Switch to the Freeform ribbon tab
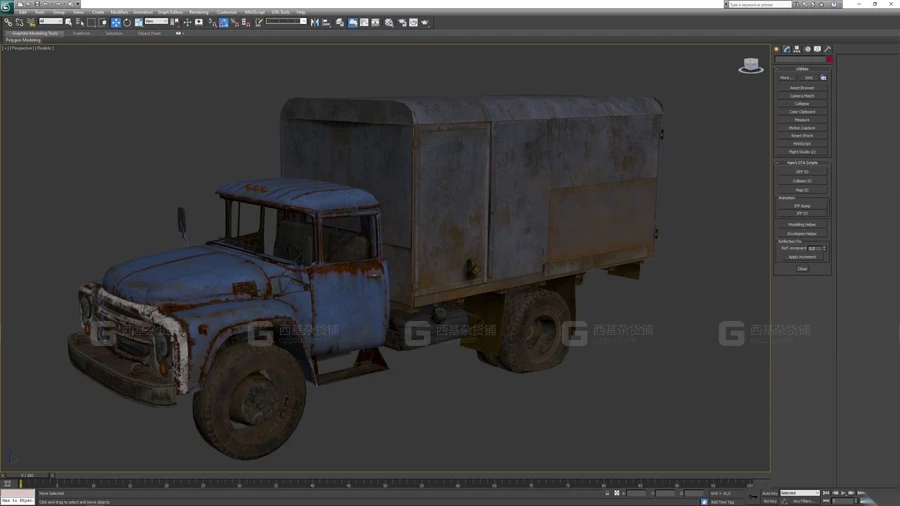The image size is (900, 506). coord(82,33)
